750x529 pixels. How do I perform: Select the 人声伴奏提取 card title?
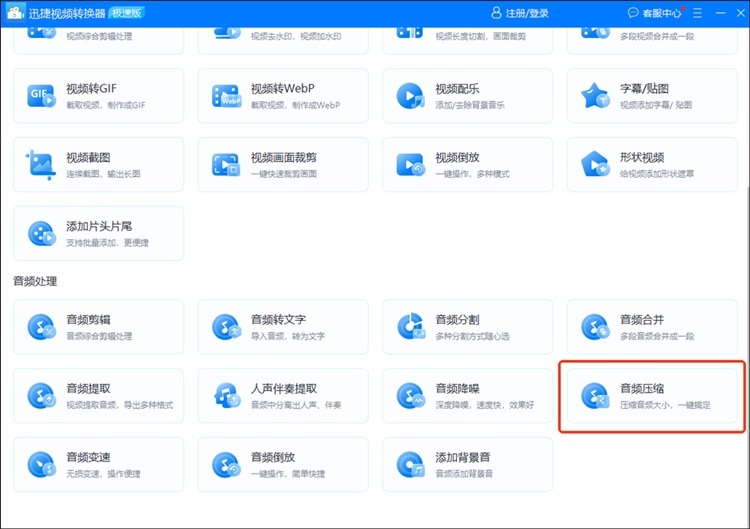(x=284, y=388)
